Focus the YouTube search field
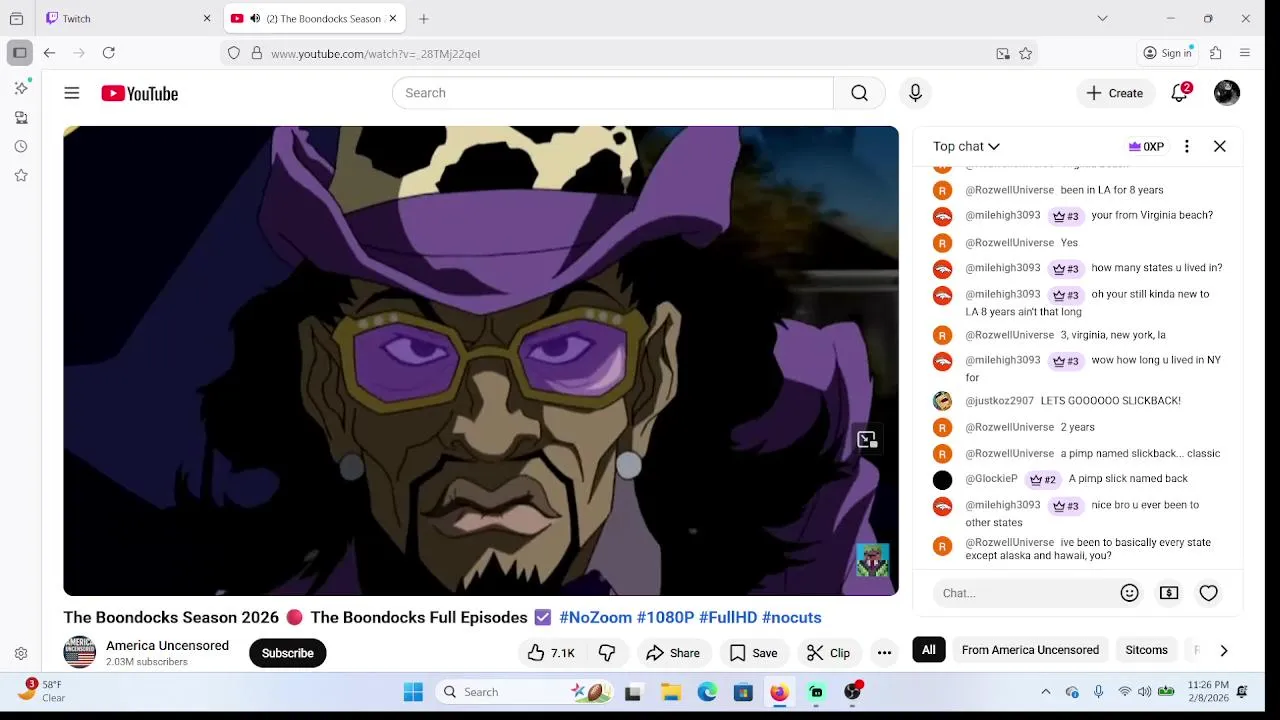The height and width of the screenshot is (720, 1280). click(613, 93)
